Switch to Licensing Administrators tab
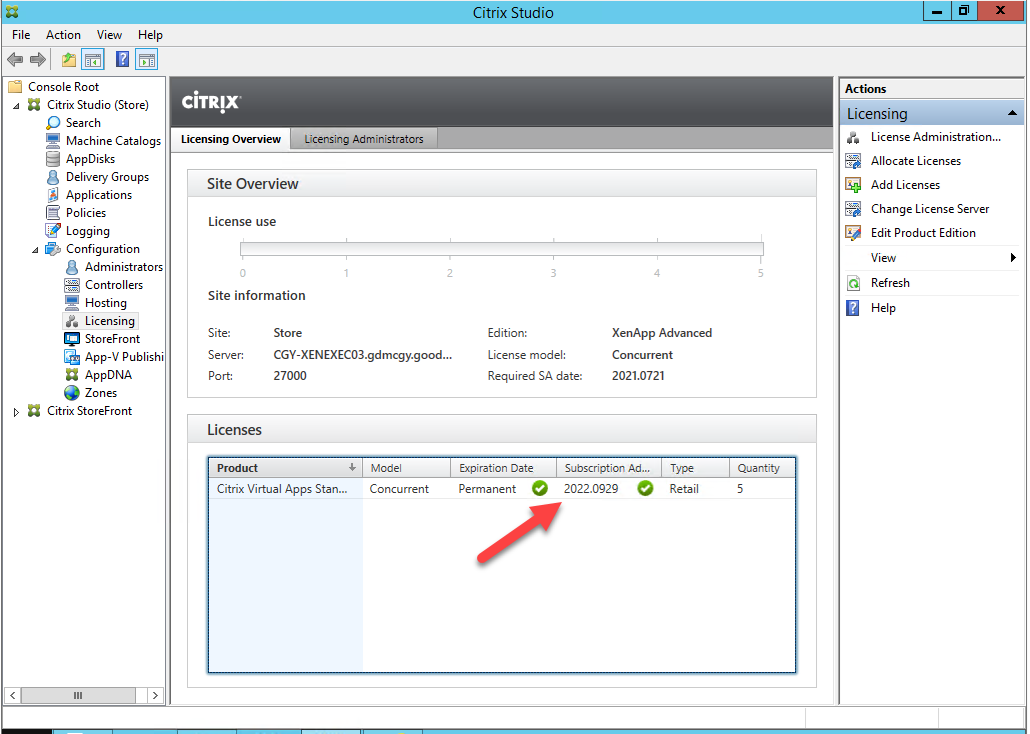This screenshot has height=734, width=1030. point(363,139)
